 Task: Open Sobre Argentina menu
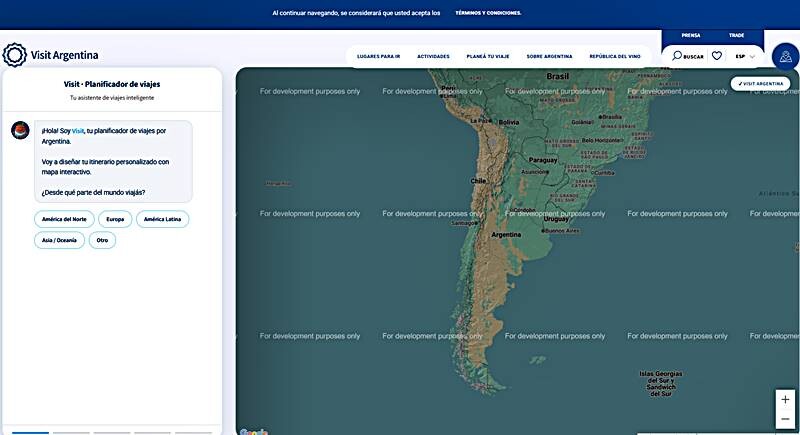click(549, 57)
